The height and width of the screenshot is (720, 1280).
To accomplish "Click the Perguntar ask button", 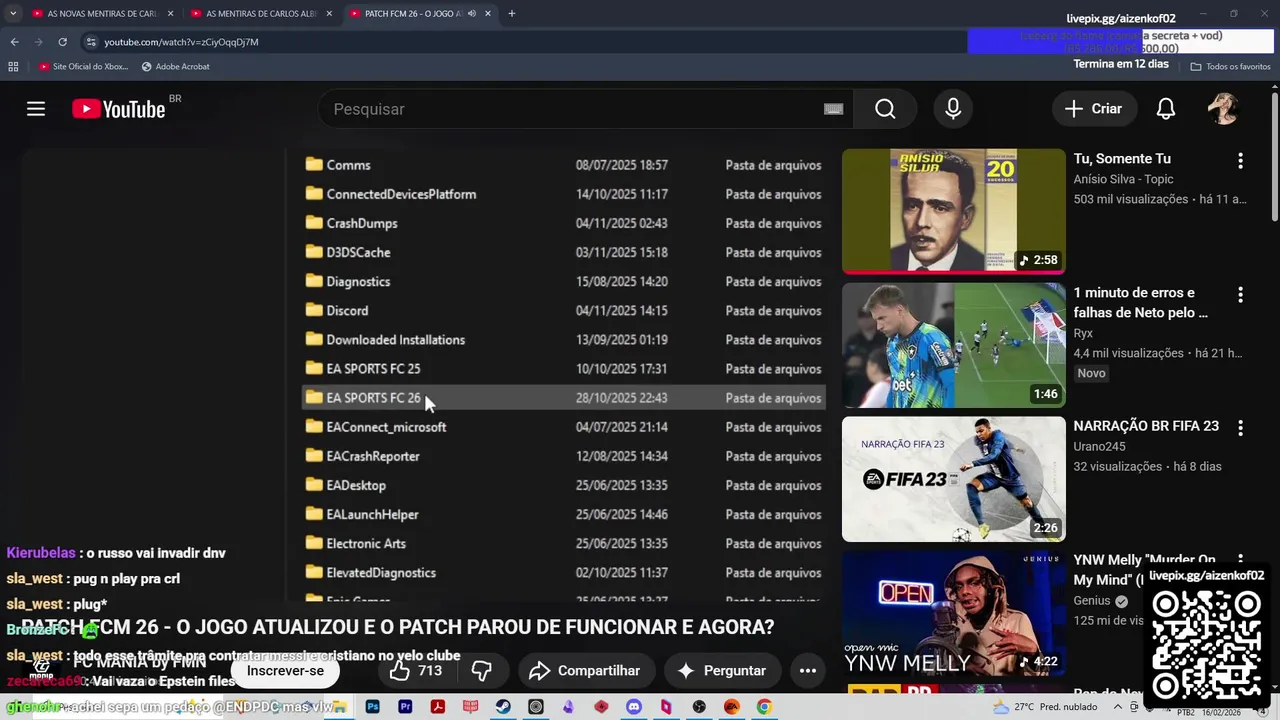I will [x=722, y=671].
